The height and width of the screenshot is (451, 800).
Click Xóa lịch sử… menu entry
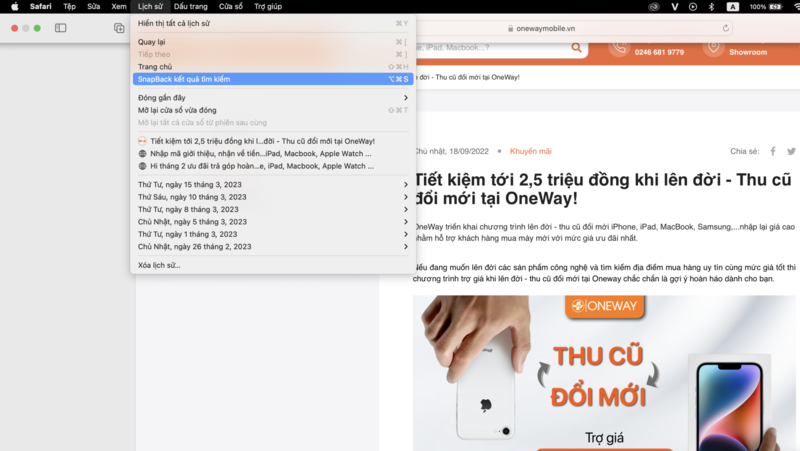point(160,265)
